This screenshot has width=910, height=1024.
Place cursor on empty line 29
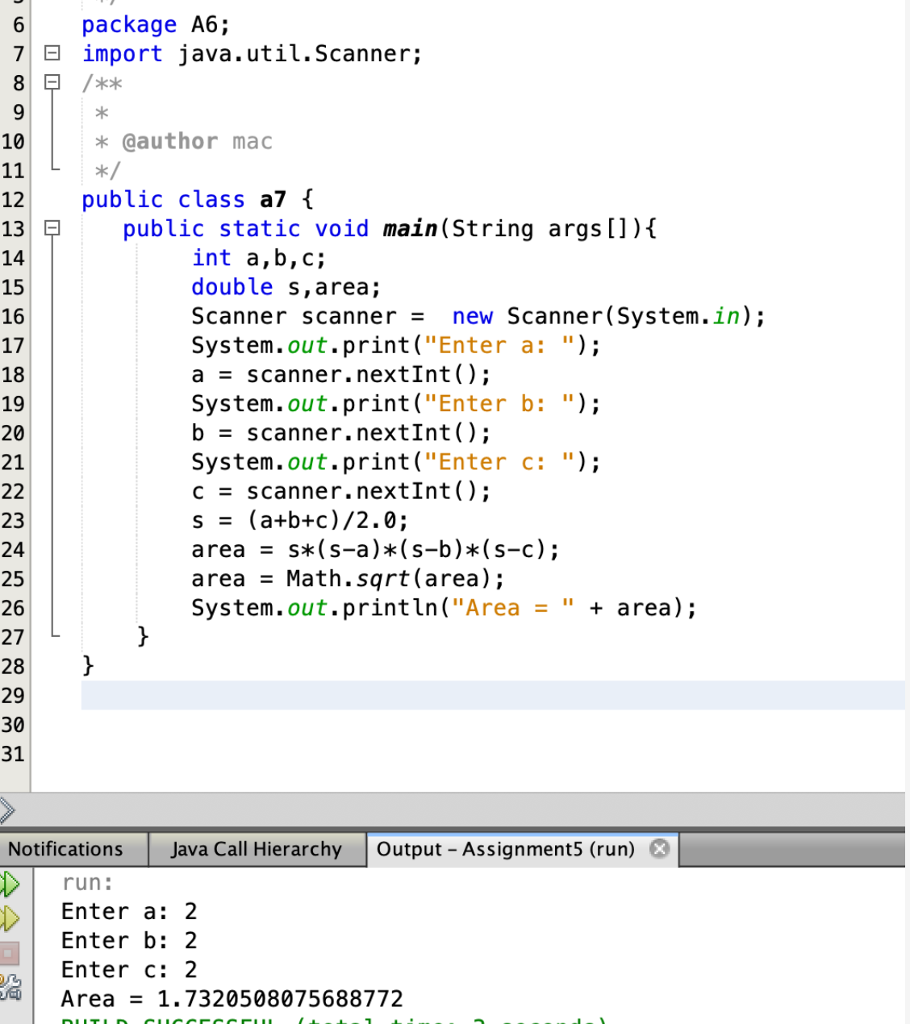click(300, 694)
